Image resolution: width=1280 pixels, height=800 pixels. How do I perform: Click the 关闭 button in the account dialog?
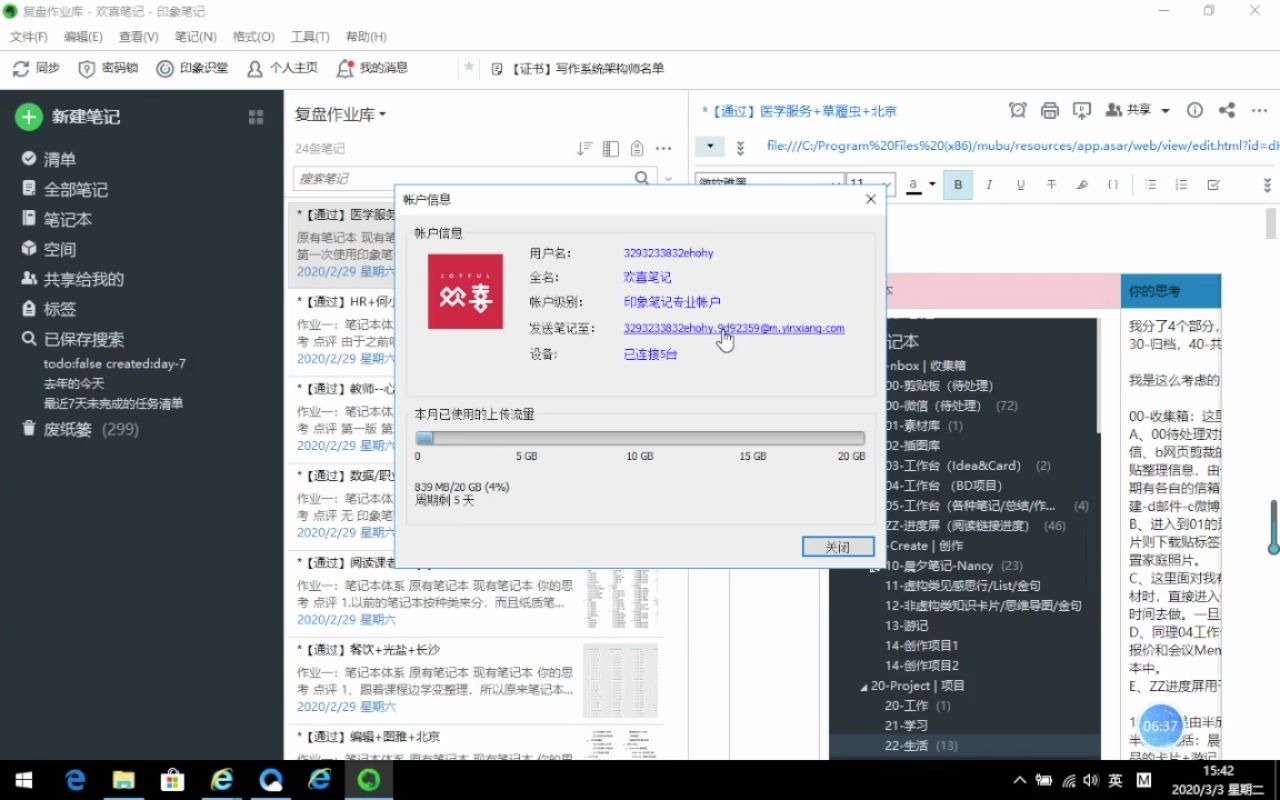coord(837,547)
